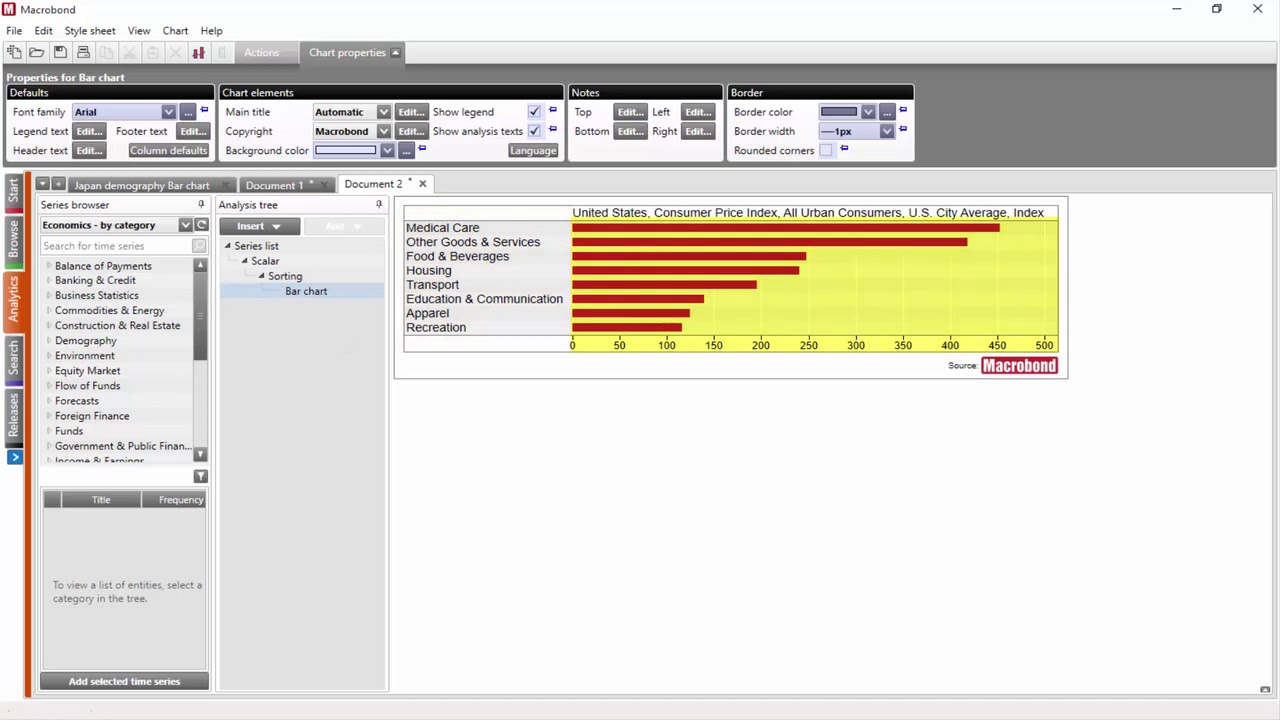Screen dimensions: 1280x720
Task: Open the Browse sidebar tab
Action: [14, 239]
